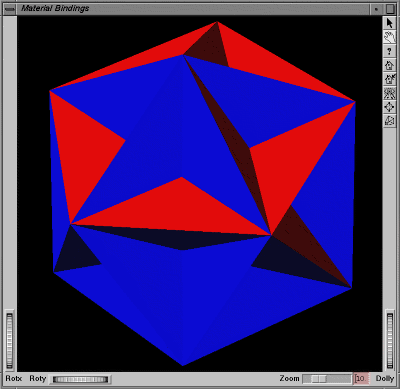400x389 pixels.
Task: Toggle perspective camera cube icon
Action: click(389, 120)
